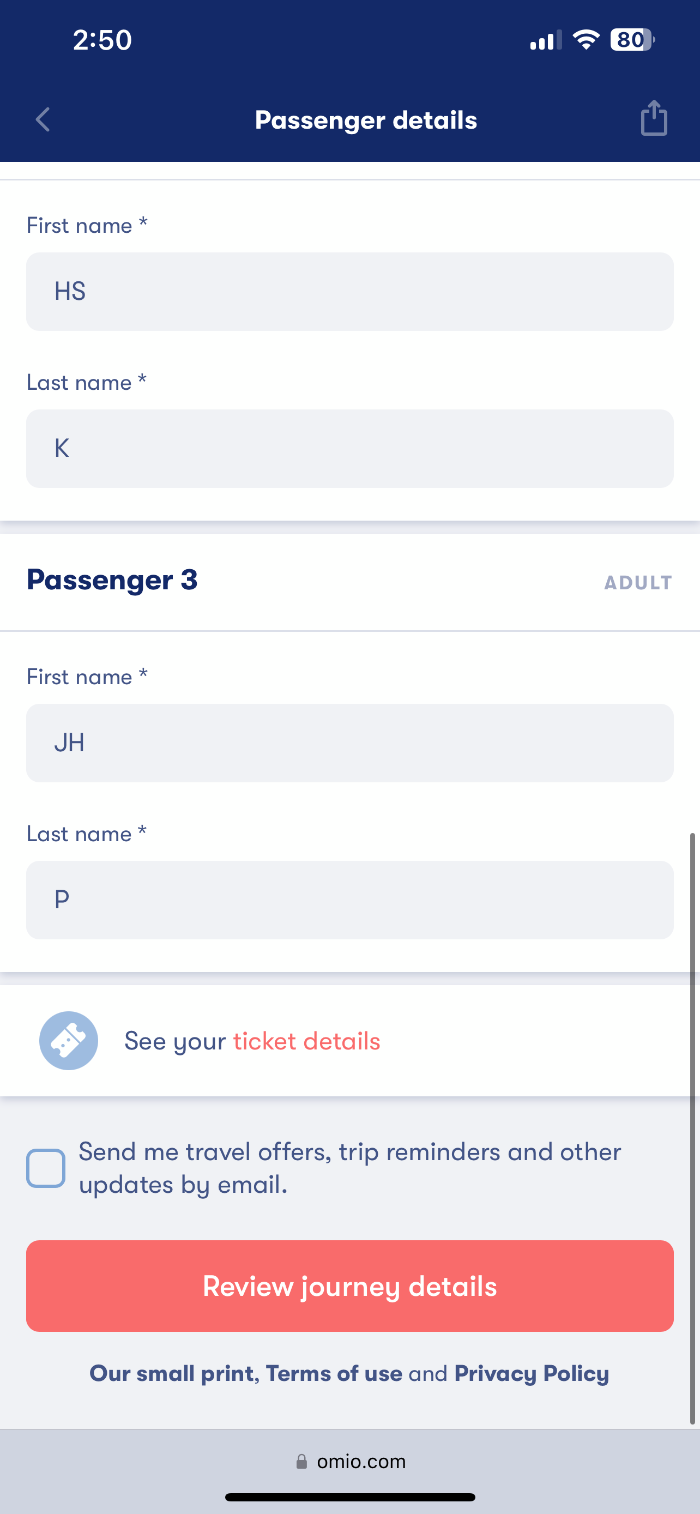This screenshot has width=700, height=1514.
Task: Open the Privacy Policy link
Action: tap(532, 1373)
